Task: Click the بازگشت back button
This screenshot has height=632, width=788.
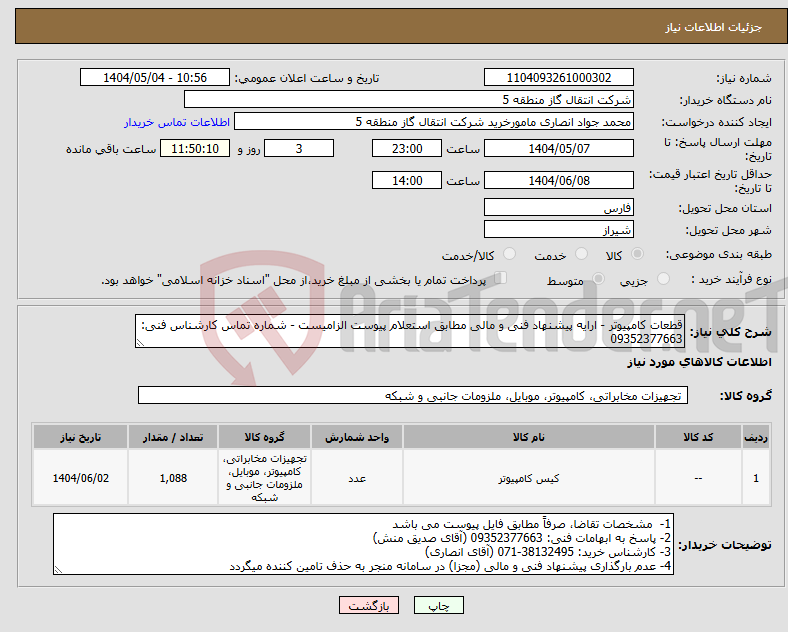Action: coord(369,605)
